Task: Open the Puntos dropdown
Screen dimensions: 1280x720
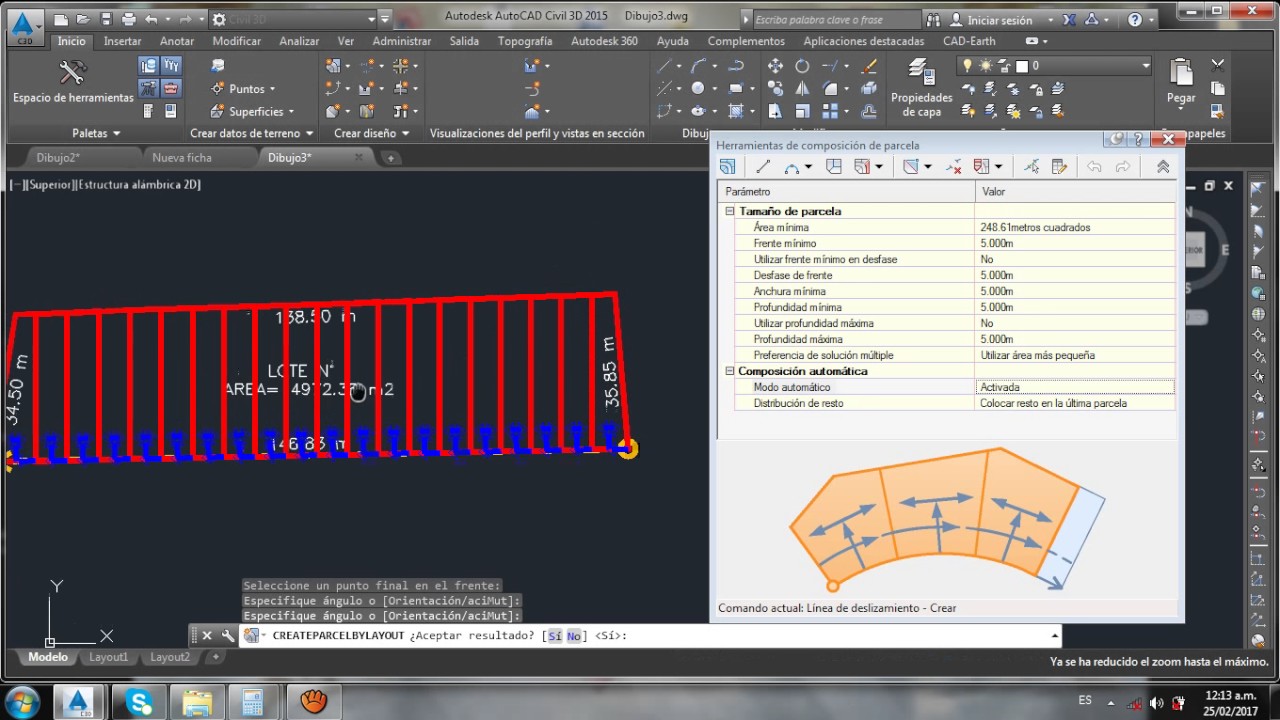Action: point(244,89)
